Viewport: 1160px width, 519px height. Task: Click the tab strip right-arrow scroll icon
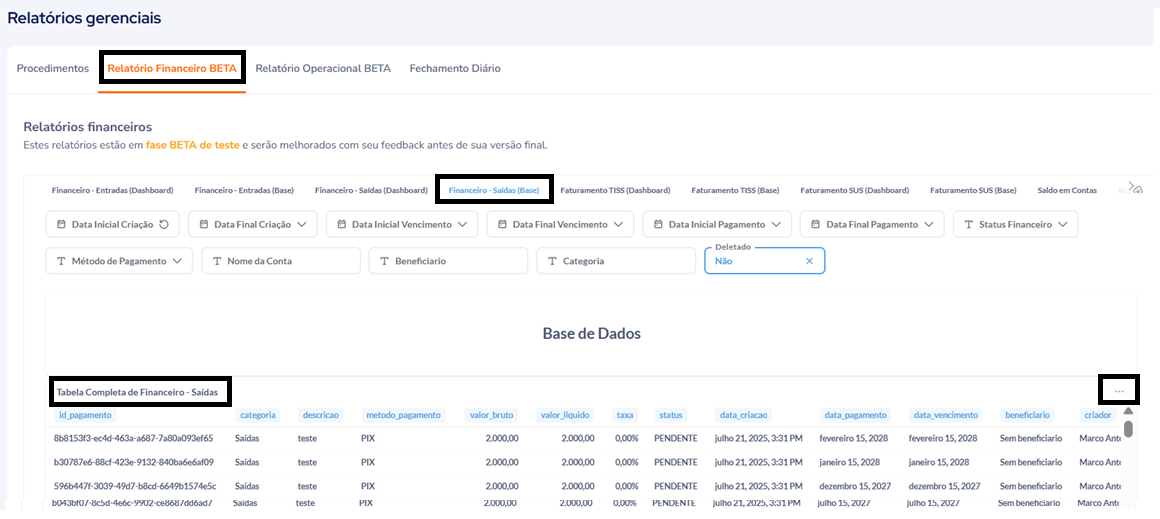[1131, 186]
